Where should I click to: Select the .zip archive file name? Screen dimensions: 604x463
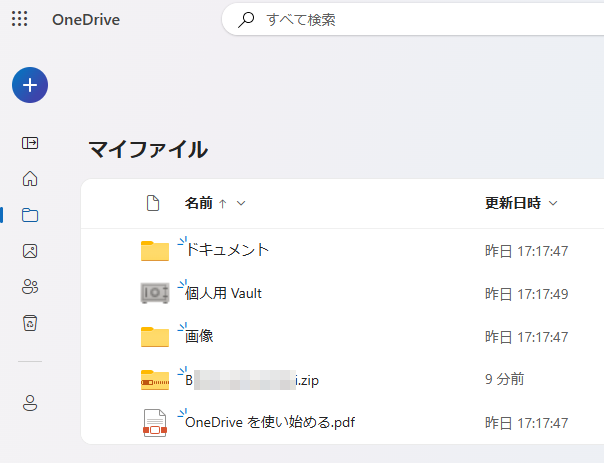pyautogui.click(x=252, y=380)
